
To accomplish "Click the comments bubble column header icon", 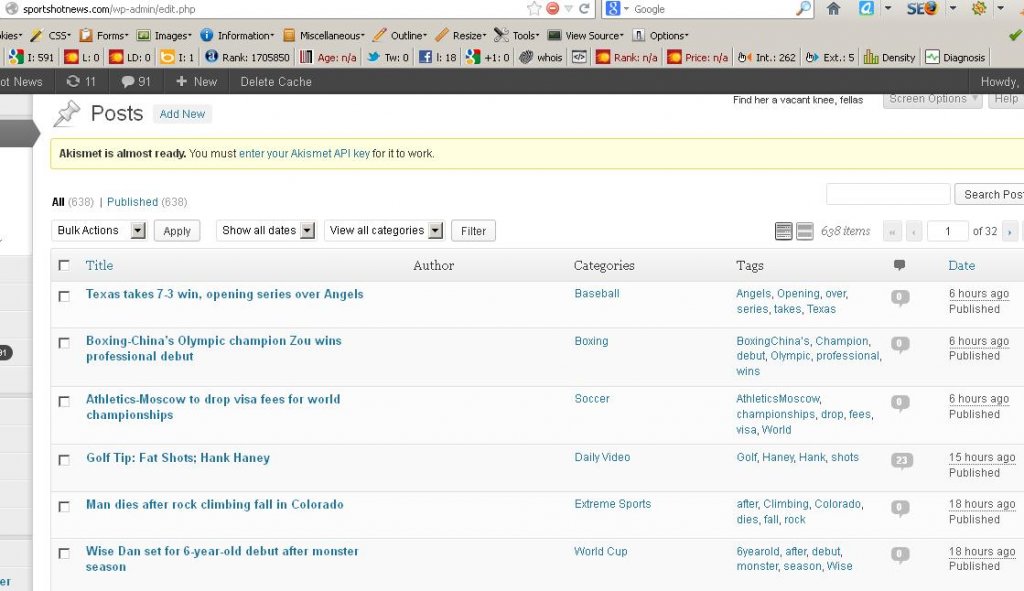I will [899, 265].
